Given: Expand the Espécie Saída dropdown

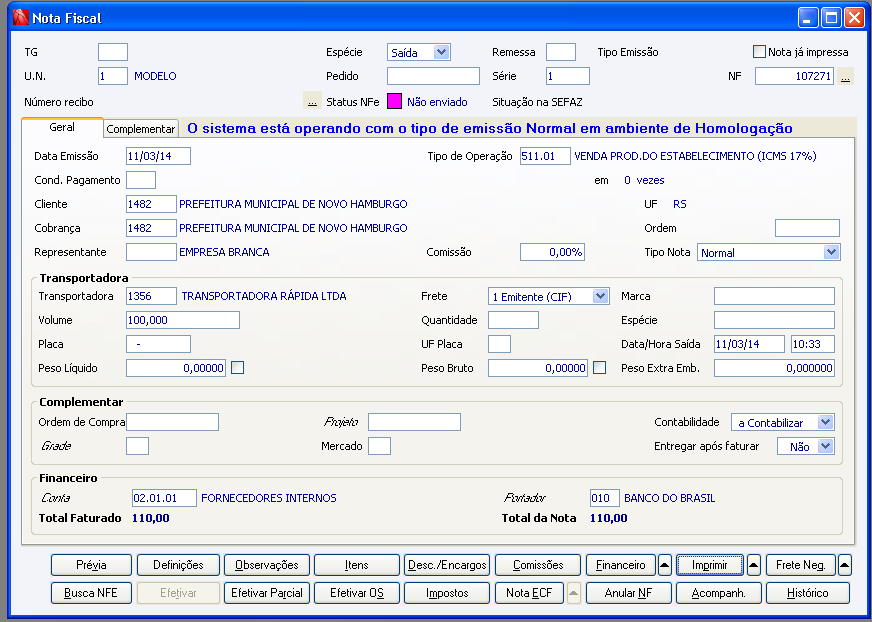Looking at the screenshot, I should pos(441,52).
